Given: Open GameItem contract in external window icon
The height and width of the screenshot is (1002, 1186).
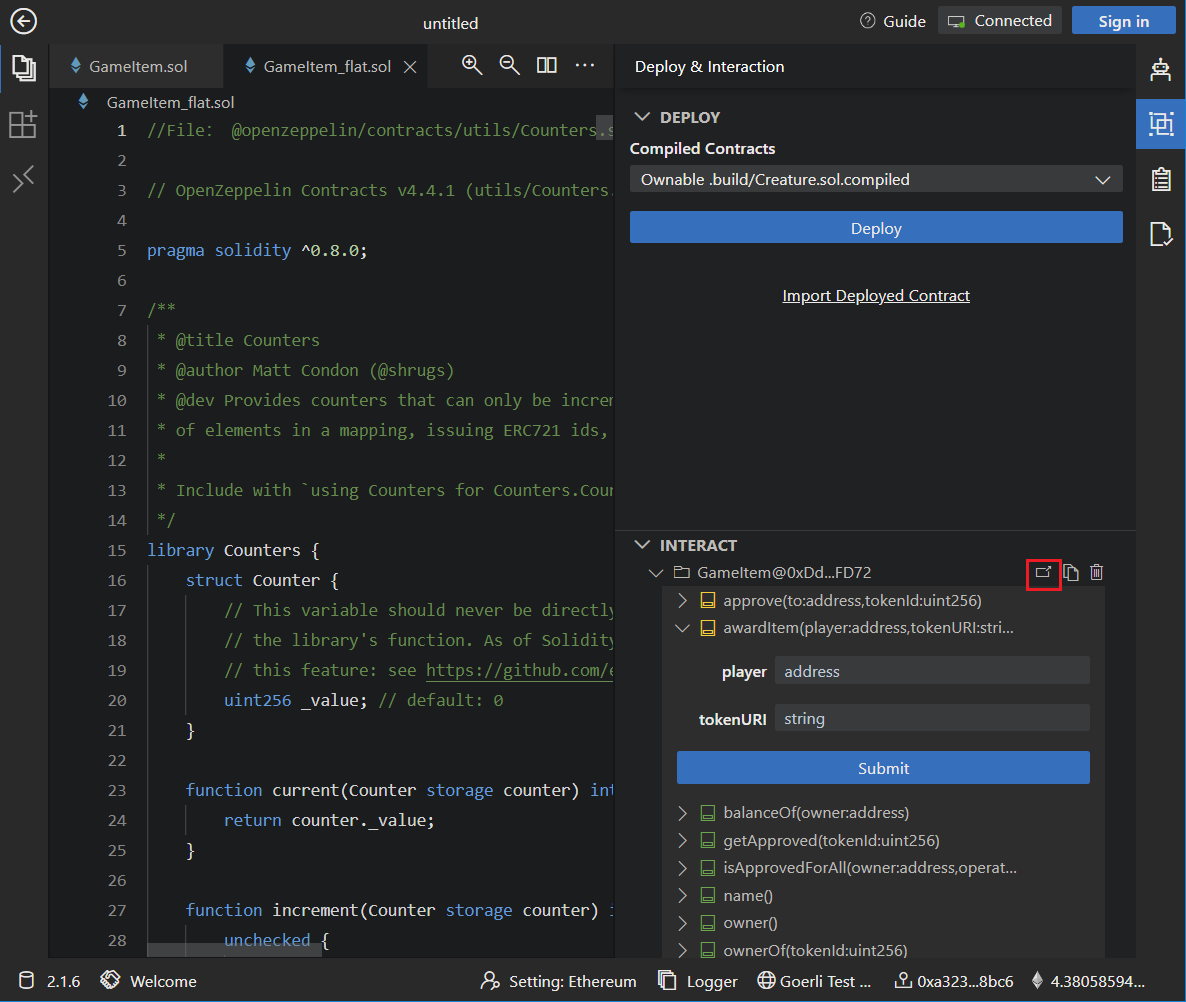Looking at the screenshot, I should click(x=1043, y=573).
